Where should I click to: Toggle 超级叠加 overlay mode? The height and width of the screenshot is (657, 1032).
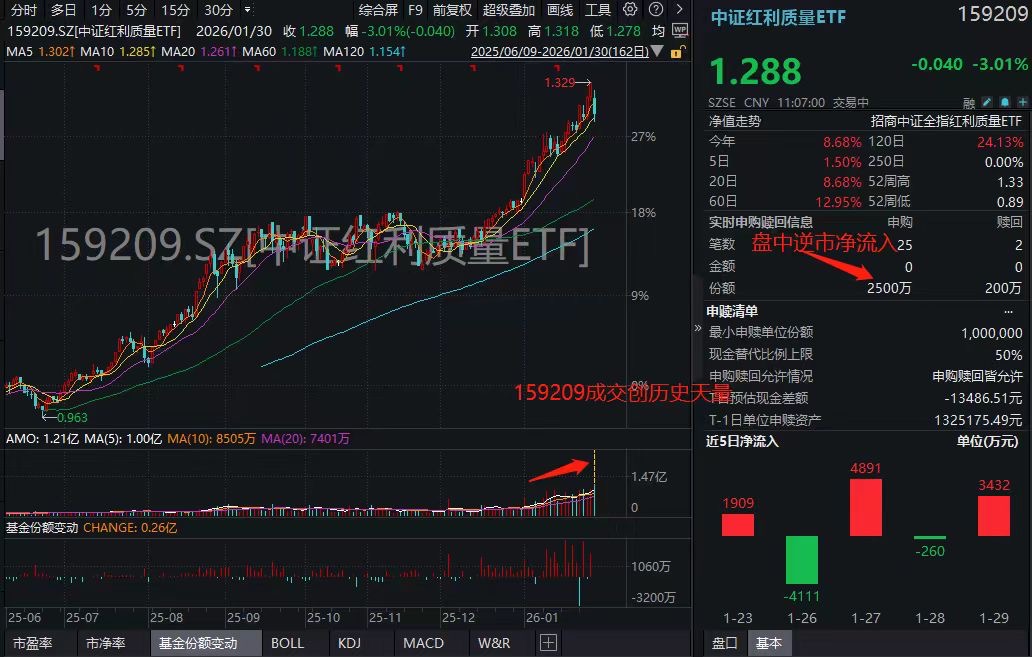[x=509, y=11]
